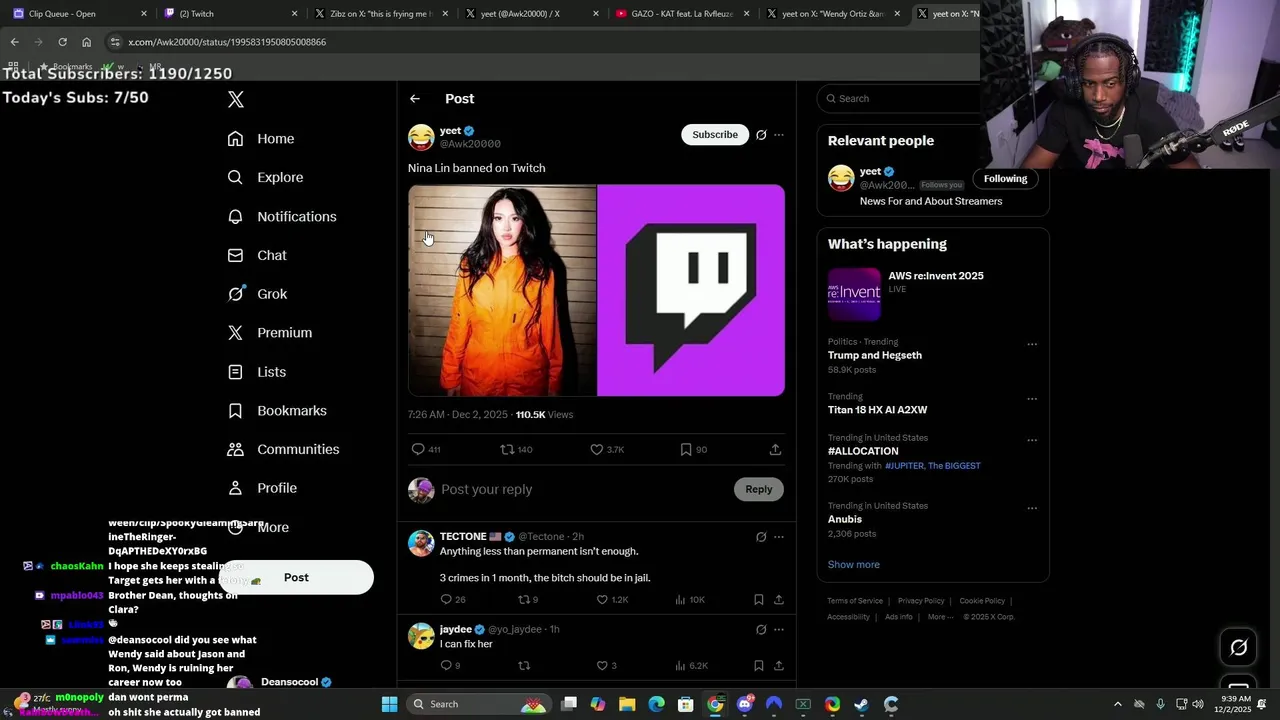Open Grok in X sidebar
The width and height of the screenshot is (1280, 720).
[x=257, y=294]
